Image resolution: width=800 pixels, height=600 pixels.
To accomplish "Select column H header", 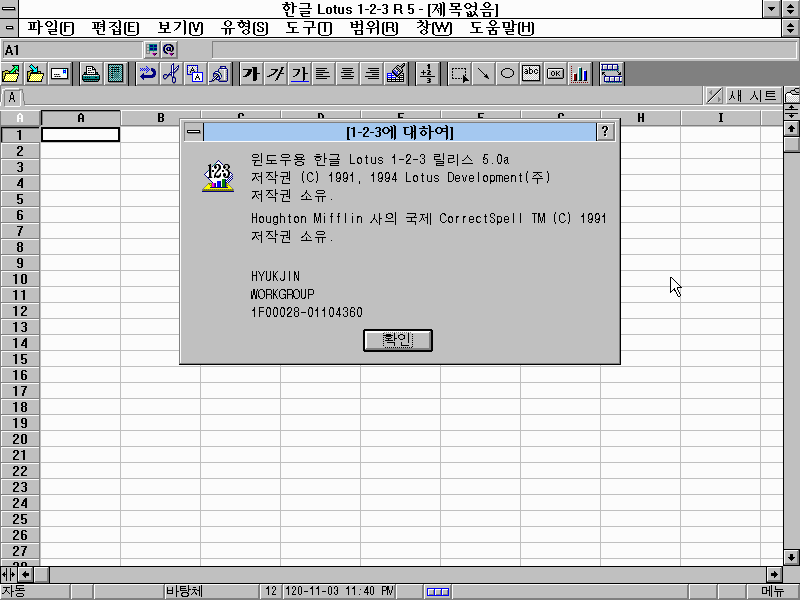I will point(640,118).
